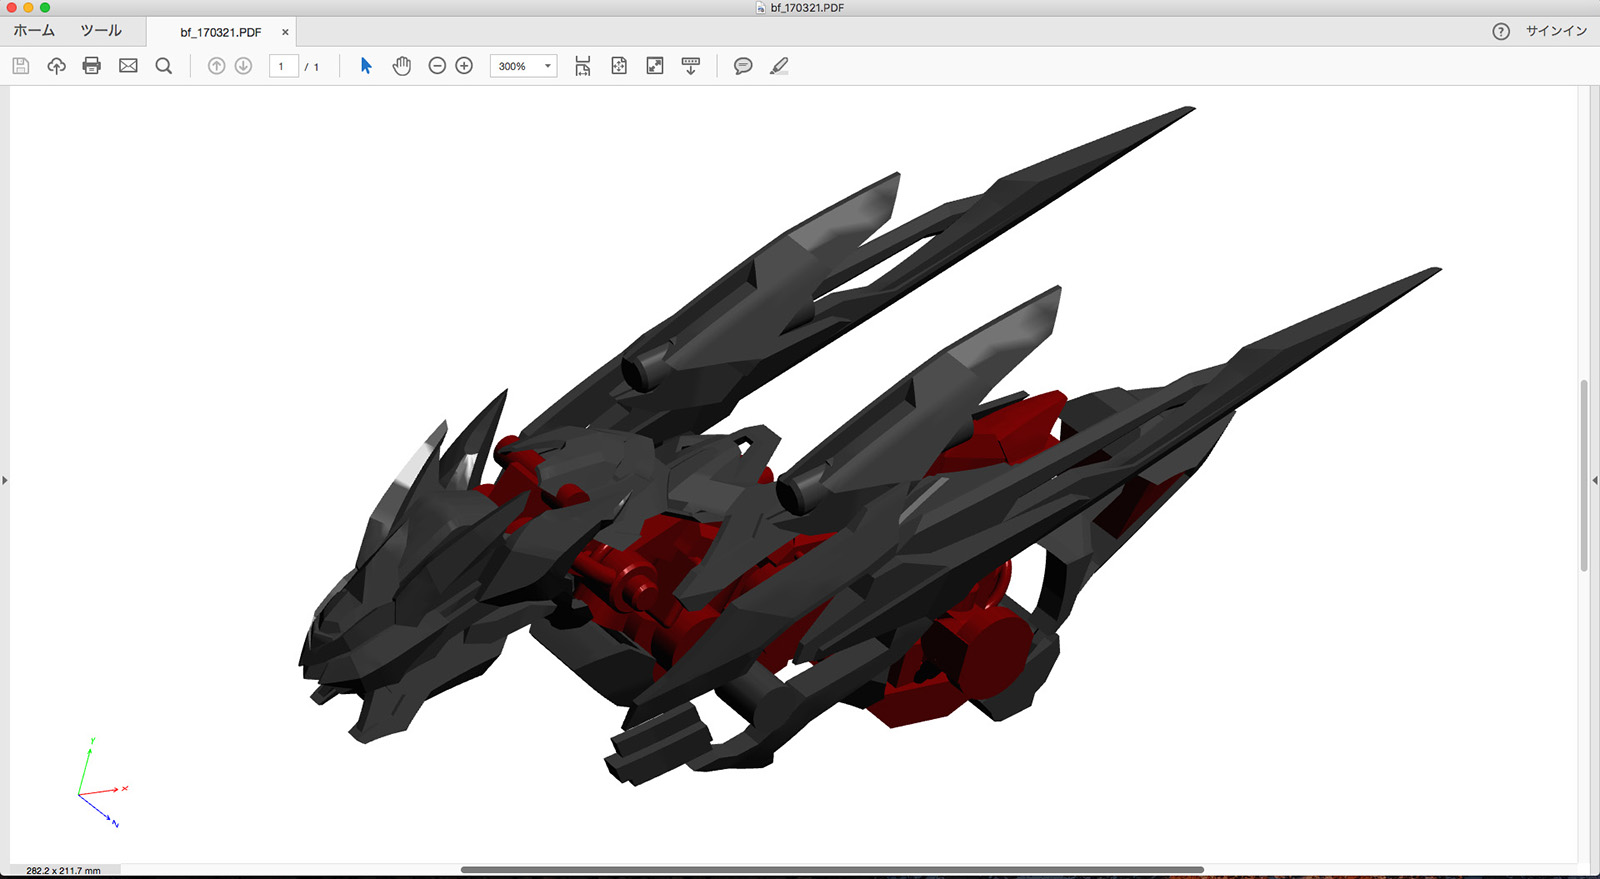Viewport: 1600px width, 879px height.
Task: Switch to the ツール tab
Action: [x=101, y=31]
